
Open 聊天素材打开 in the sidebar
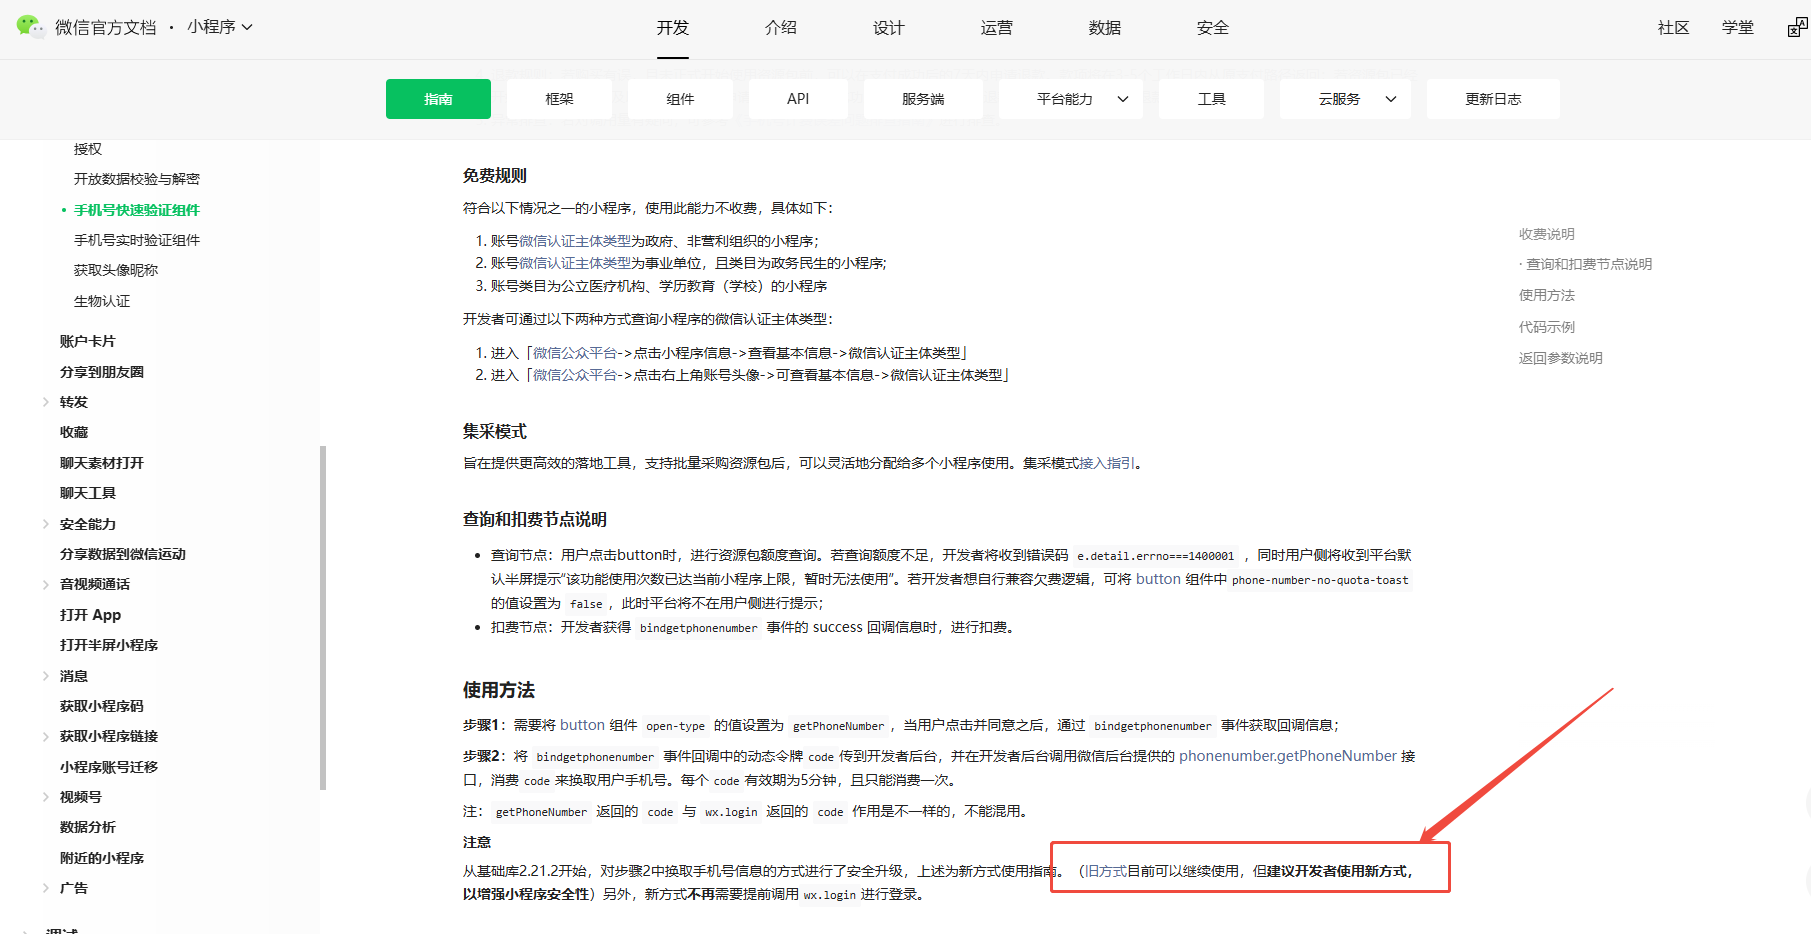point(102,463)
